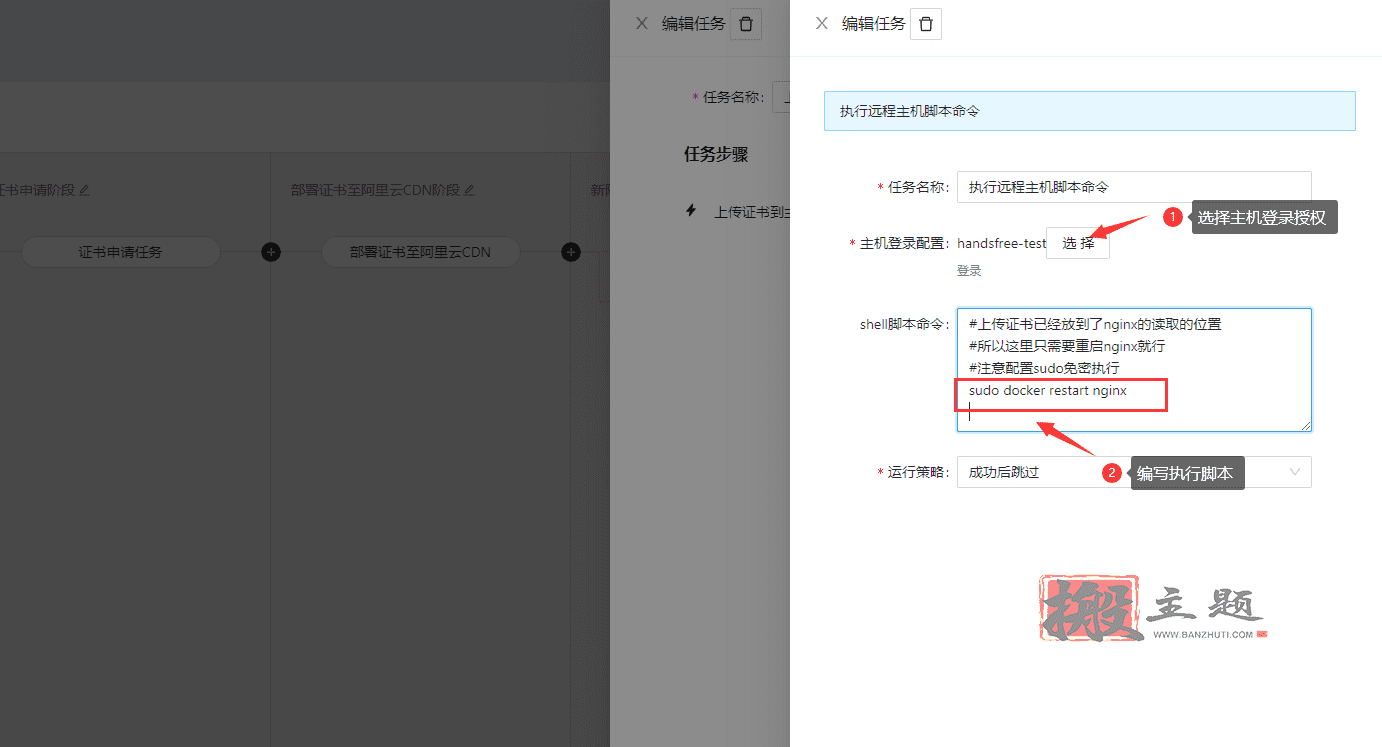This screenshot has width=1382, height=747.
Task: Click the 选择 button for 主机登录配置
Action: (x=1078, y=243)
